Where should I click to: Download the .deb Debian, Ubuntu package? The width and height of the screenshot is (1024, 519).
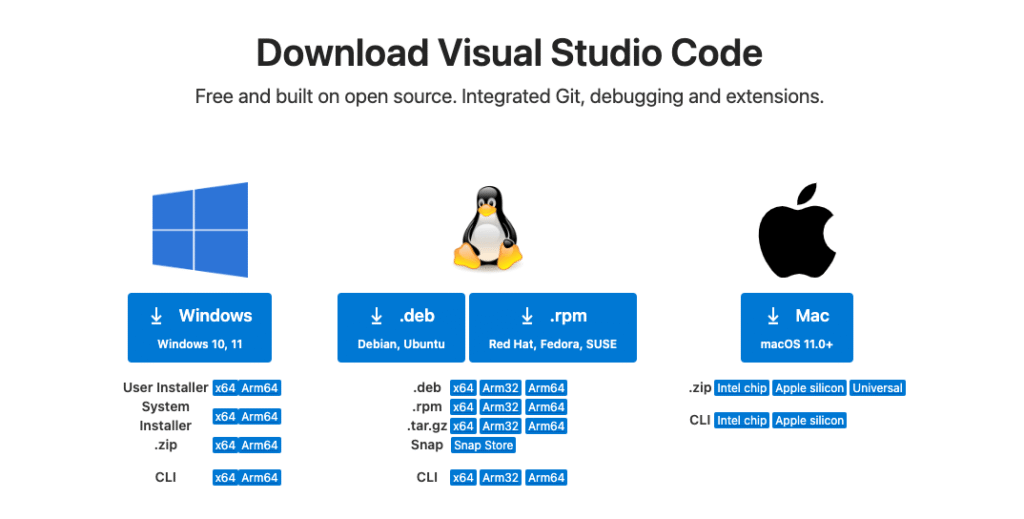(x=401, y=328)
